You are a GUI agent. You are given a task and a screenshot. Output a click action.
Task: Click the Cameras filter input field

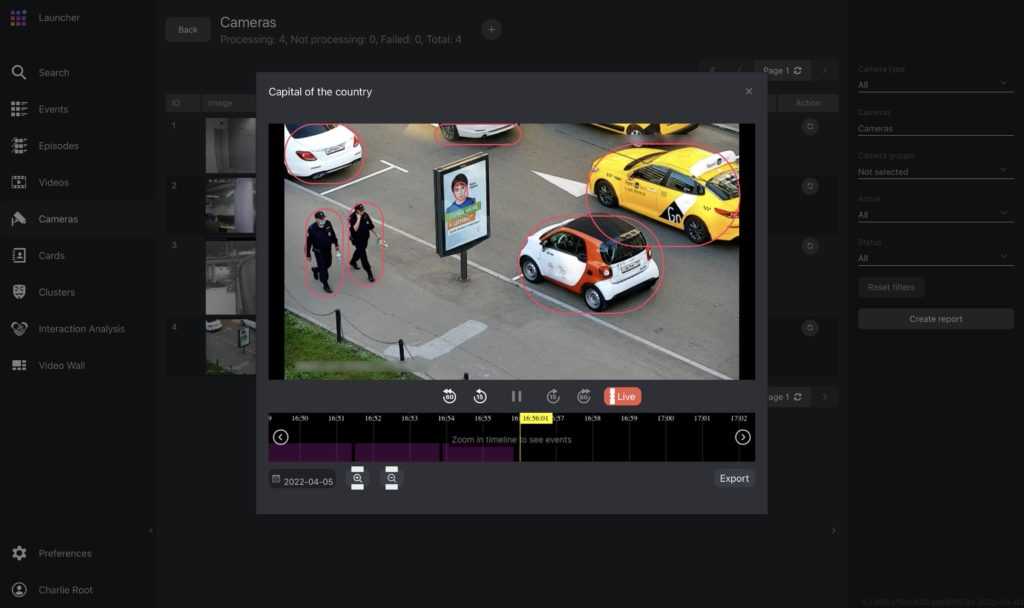click(x=935, y=128)
